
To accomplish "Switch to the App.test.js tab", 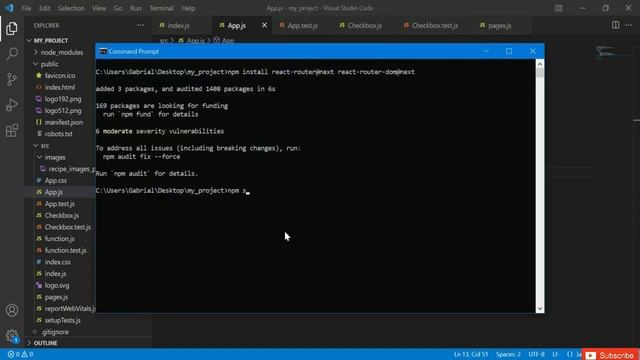I will point(302,26).
